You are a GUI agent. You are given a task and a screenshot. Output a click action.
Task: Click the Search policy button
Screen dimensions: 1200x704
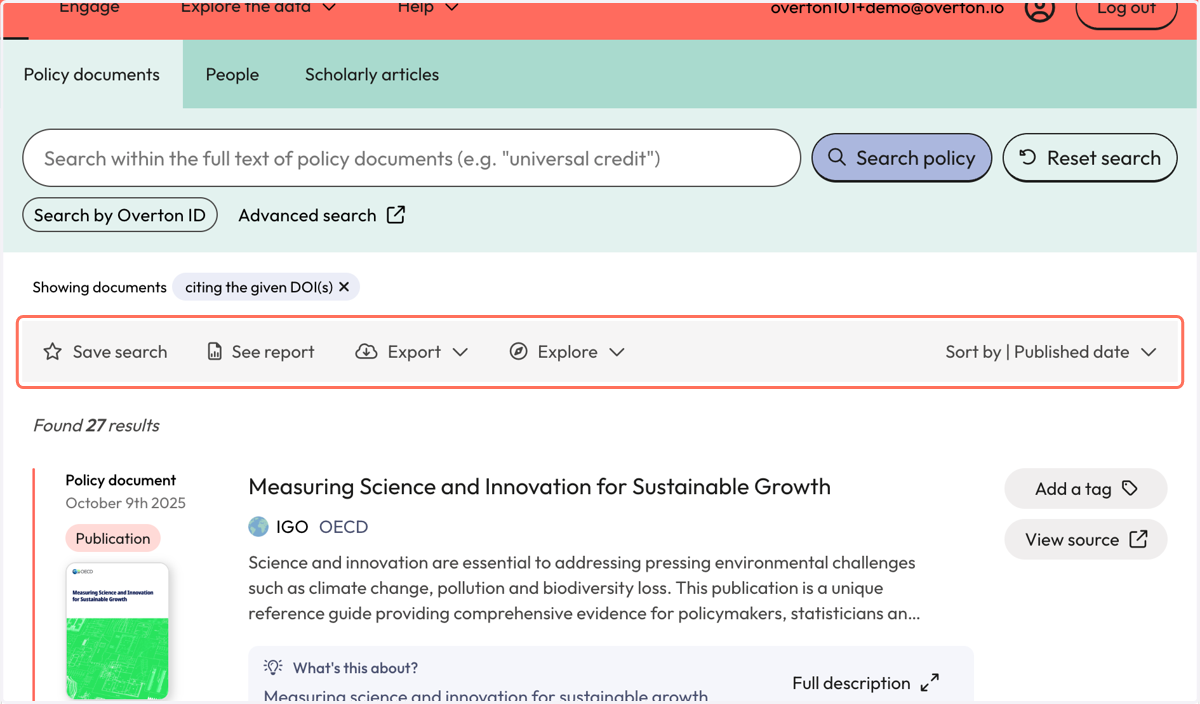pyautogui.click(x=901, y=158)
